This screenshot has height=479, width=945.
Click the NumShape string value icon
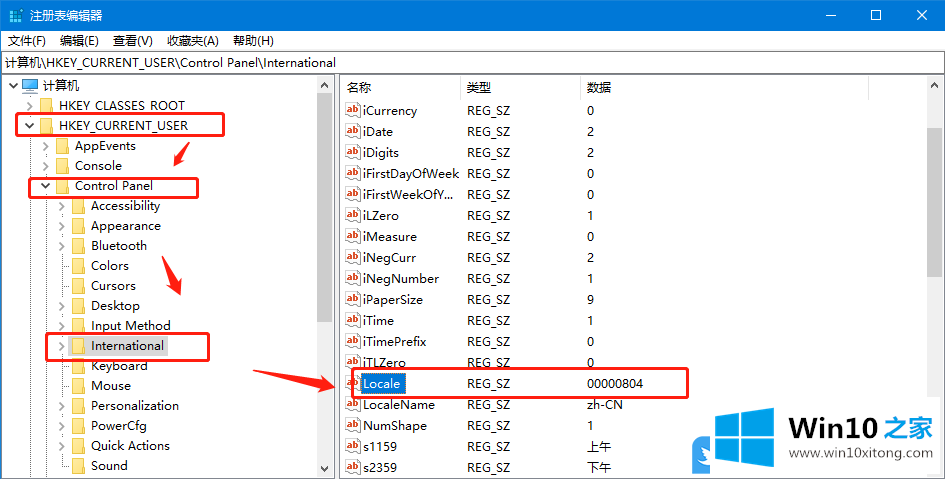[x=353, y=425]
